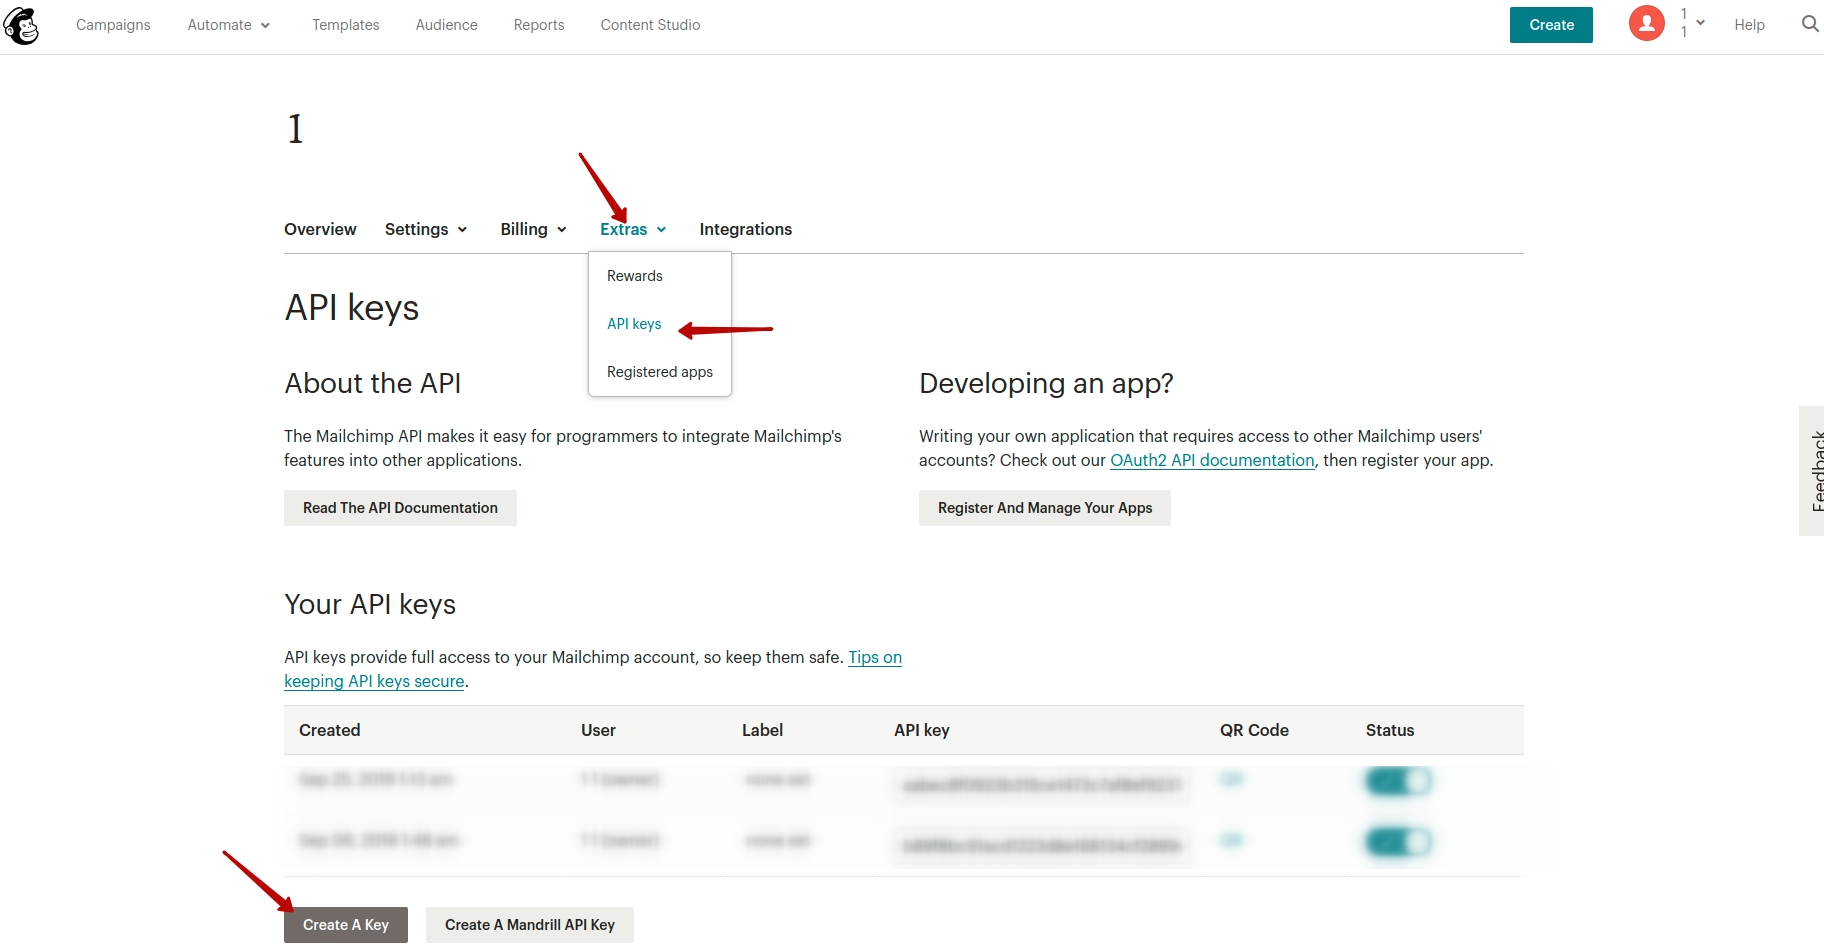Click the Created column header
Screen dimensions: 1824x946
click(330, 730)
